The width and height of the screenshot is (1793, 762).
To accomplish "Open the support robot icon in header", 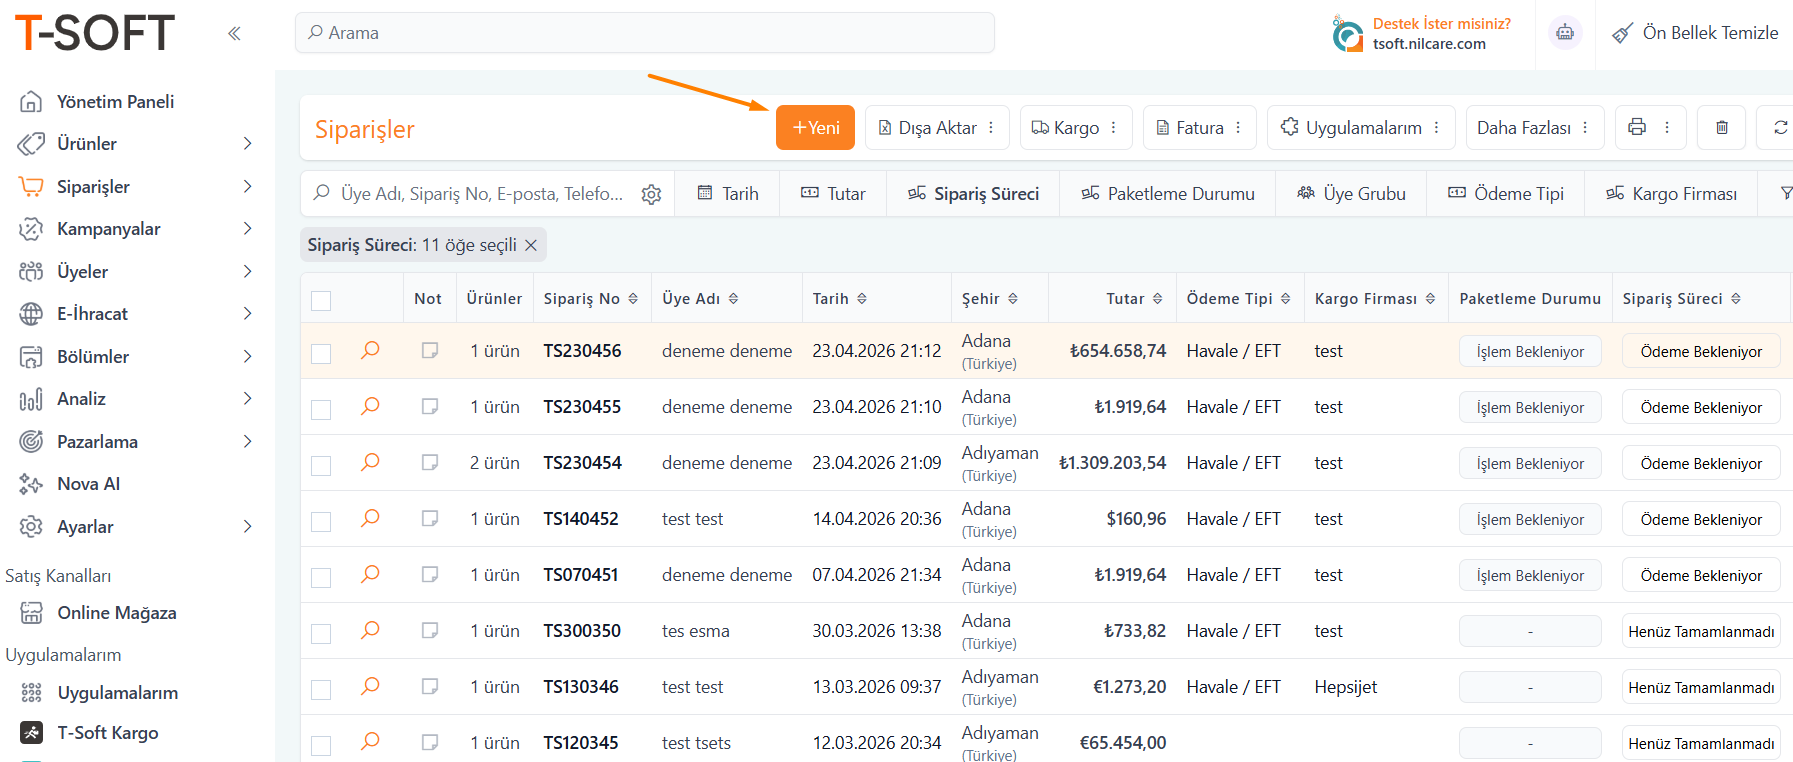I will [1565, 33].
